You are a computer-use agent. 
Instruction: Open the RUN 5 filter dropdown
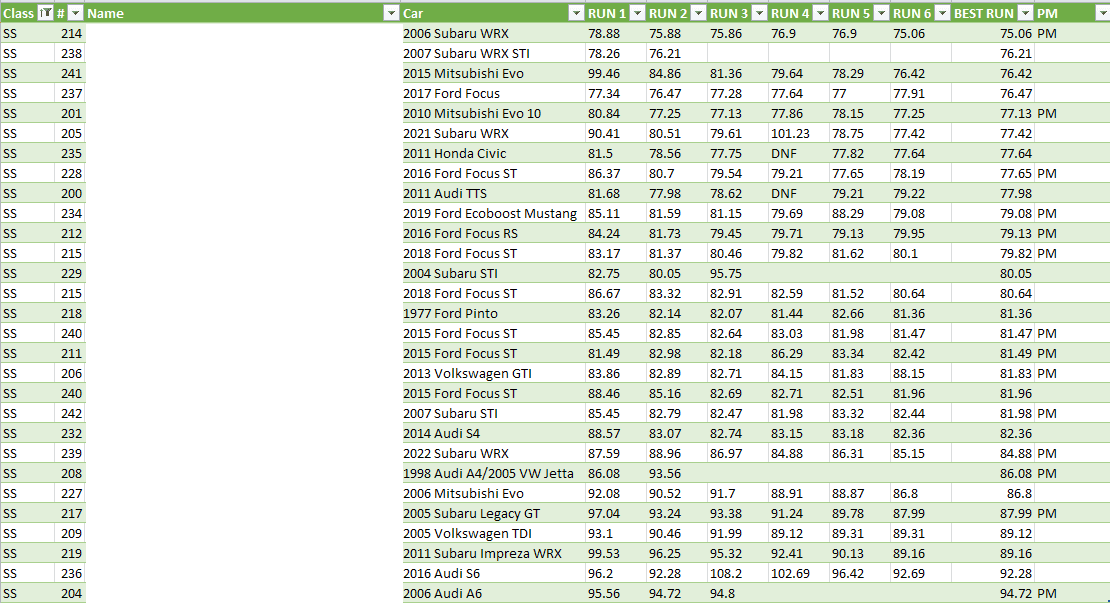[x=881, y=13]
